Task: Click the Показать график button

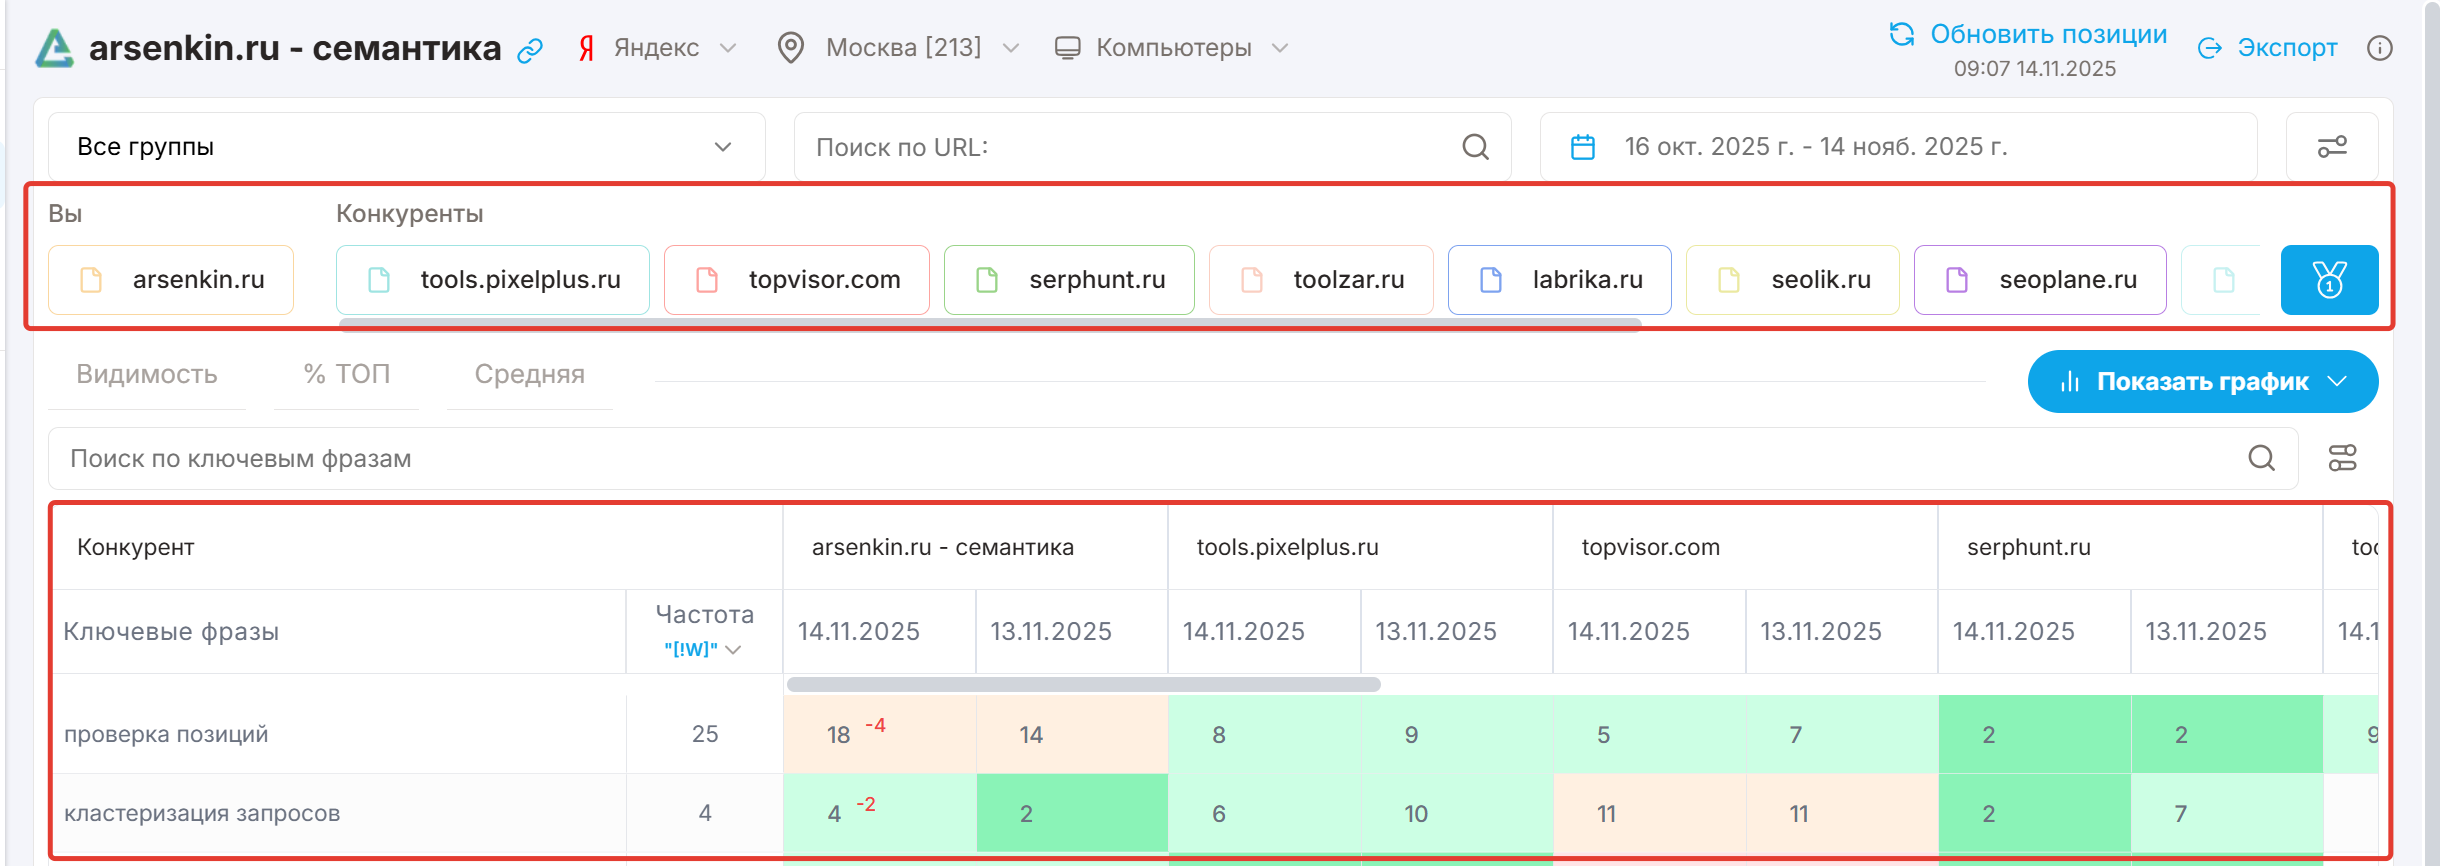Action: click(2202, 381)
